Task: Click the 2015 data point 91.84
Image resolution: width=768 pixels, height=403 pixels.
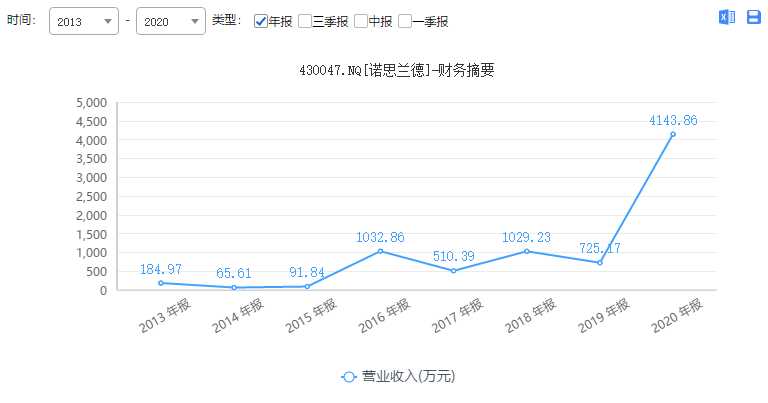Action: point(307,286)
